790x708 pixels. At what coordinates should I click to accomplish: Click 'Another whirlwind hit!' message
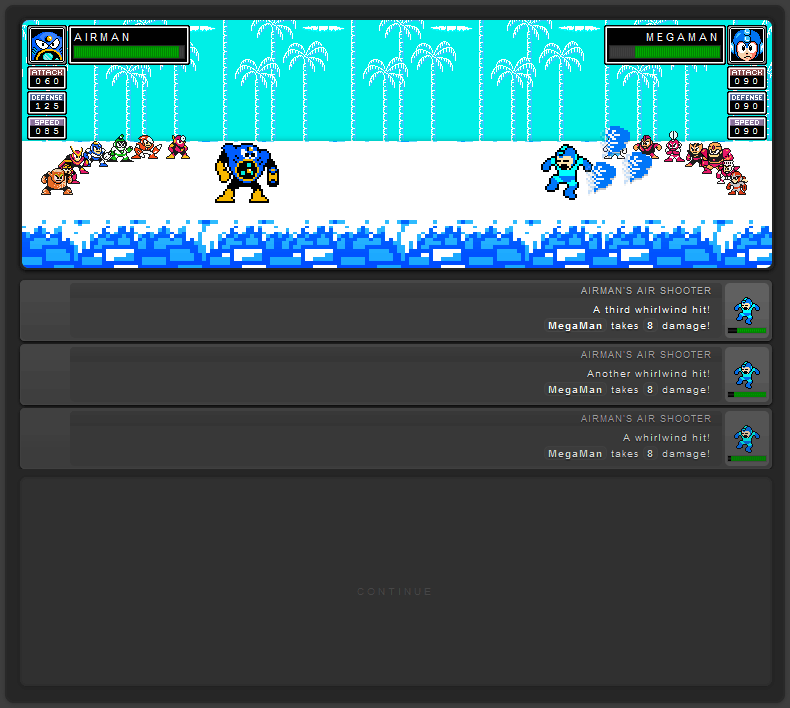coord(648,373)
